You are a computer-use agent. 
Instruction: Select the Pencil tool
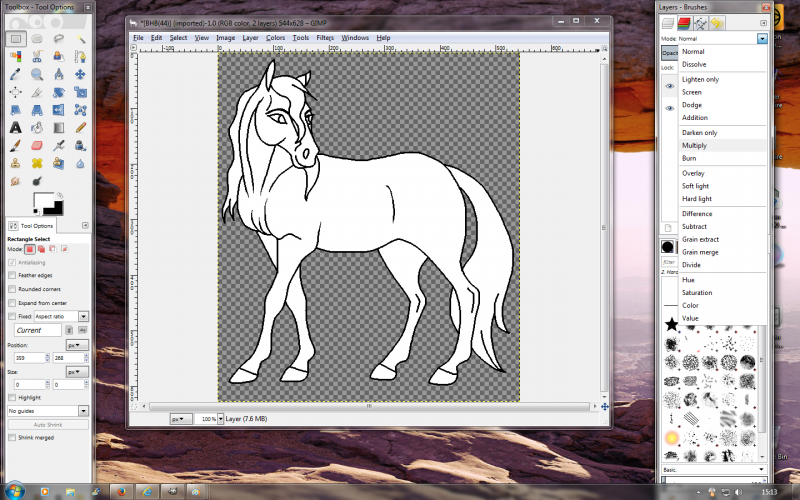[x=80, y=128]
